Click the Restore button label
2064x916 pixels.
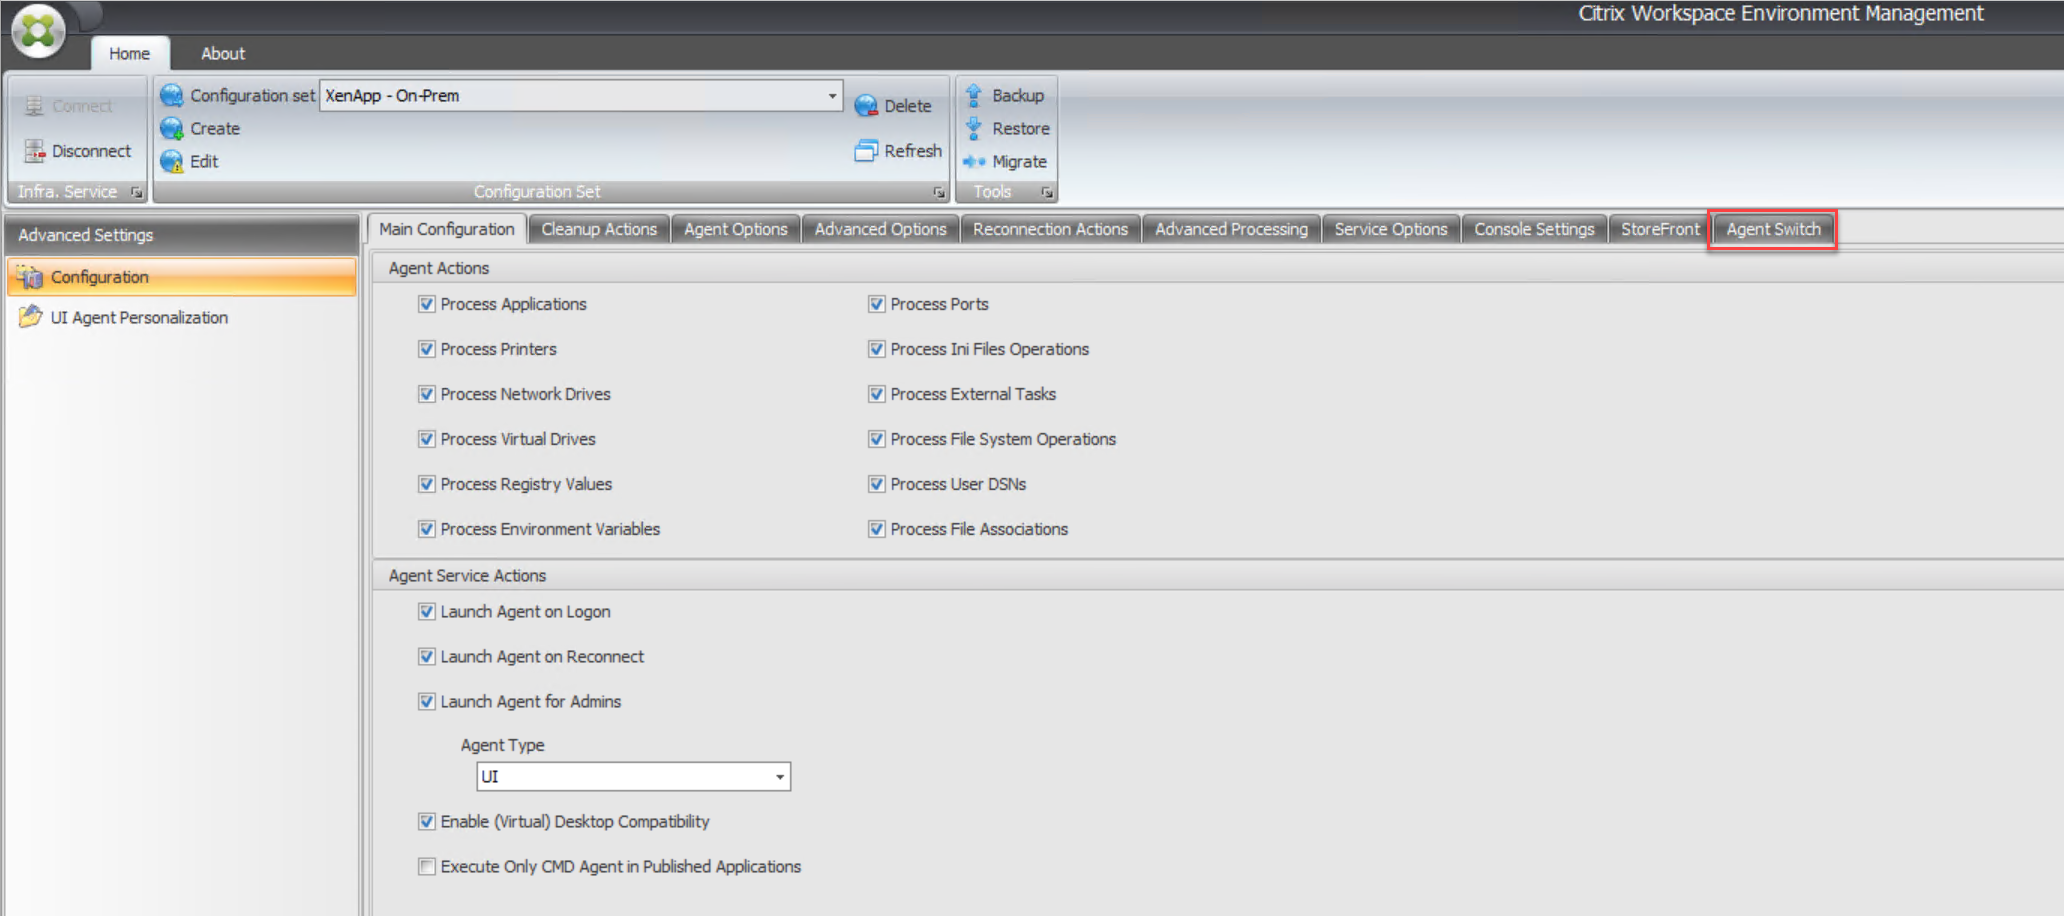pos(1021,129)
